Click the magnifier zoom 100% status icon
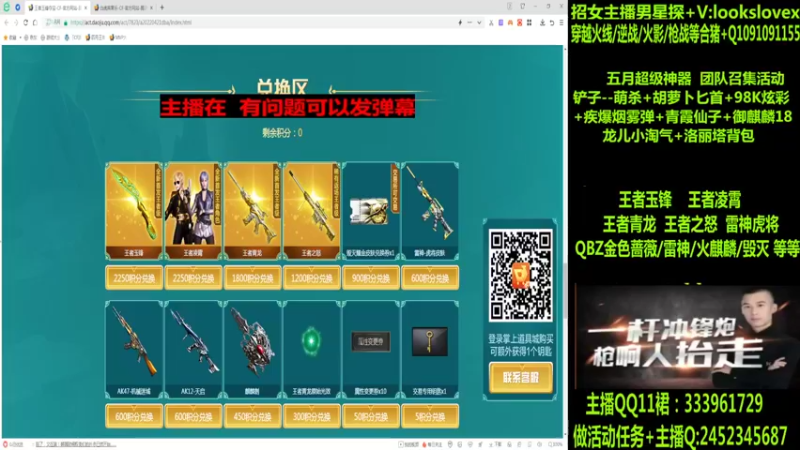The image size is (800, 450). click(x=554, y=444)
